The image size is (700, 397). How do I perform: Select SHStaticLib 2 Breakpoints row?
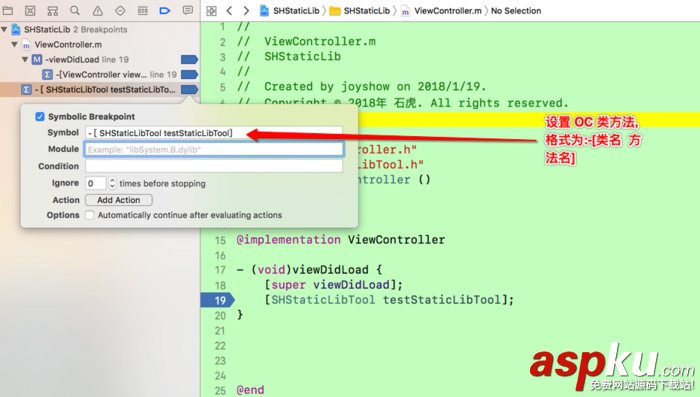pos(99,29)
